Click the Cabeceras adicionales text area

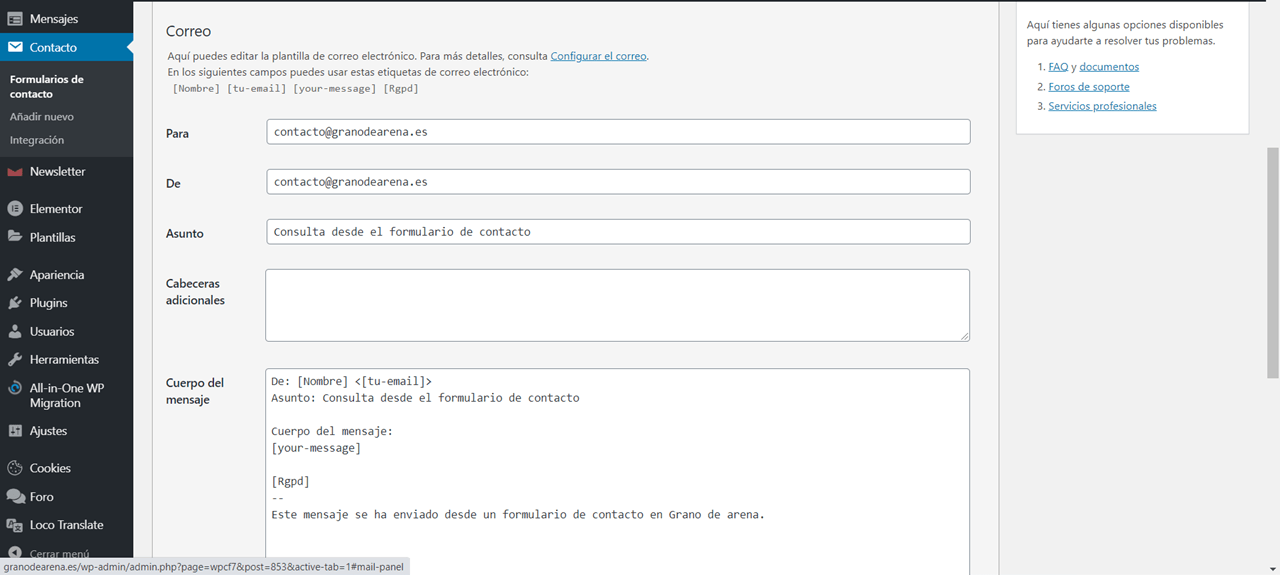pyautogui.click(x=618, y=305)
